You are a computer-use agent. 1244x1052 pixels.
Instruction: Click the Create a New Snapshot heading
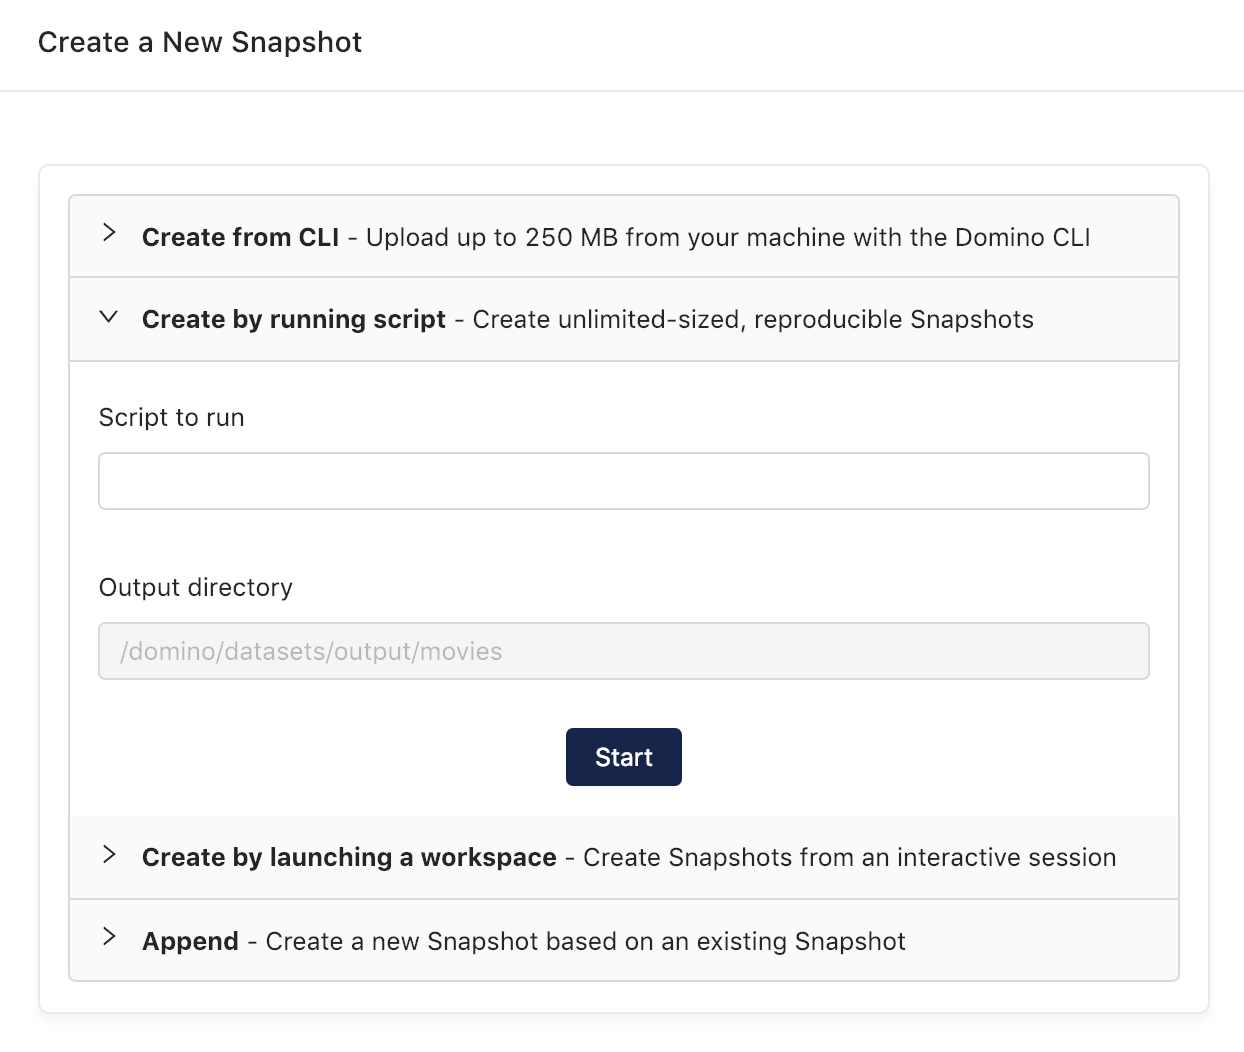tap(200, 42)
